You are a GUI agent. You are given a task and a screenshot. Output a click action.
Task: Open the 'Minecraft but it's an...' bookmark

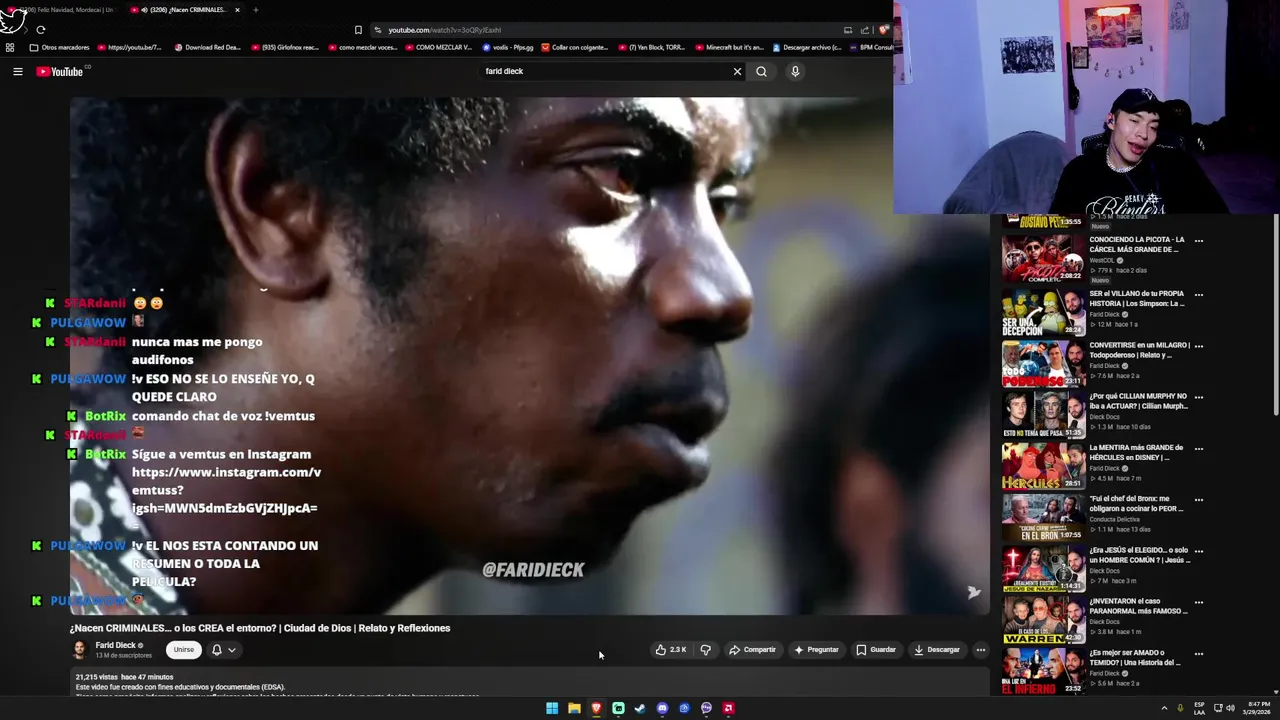(x=729, y=47)
